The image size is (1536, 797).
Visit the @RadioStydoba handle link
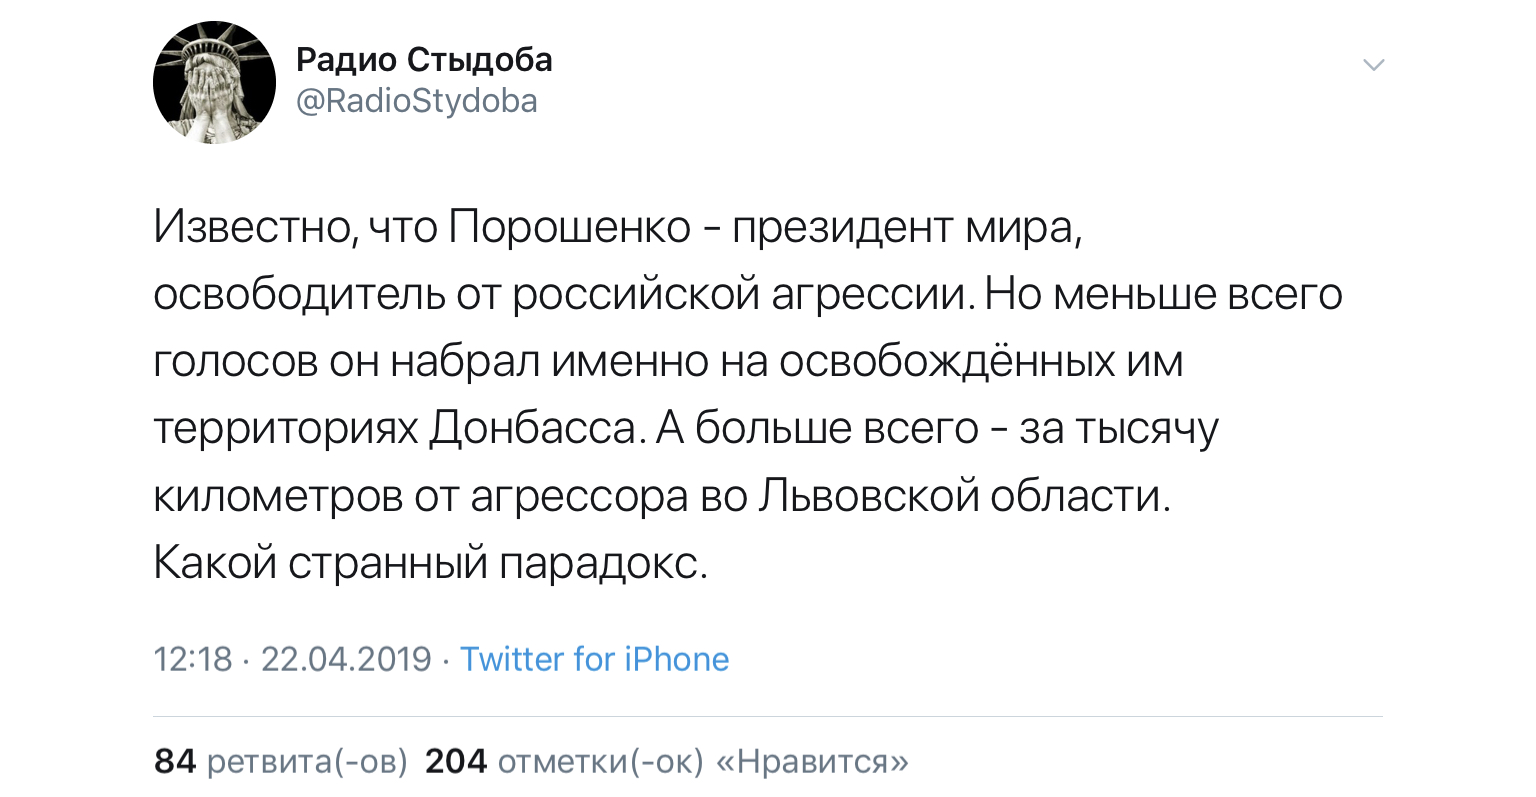pyautogui.click(x=417, y=101)
